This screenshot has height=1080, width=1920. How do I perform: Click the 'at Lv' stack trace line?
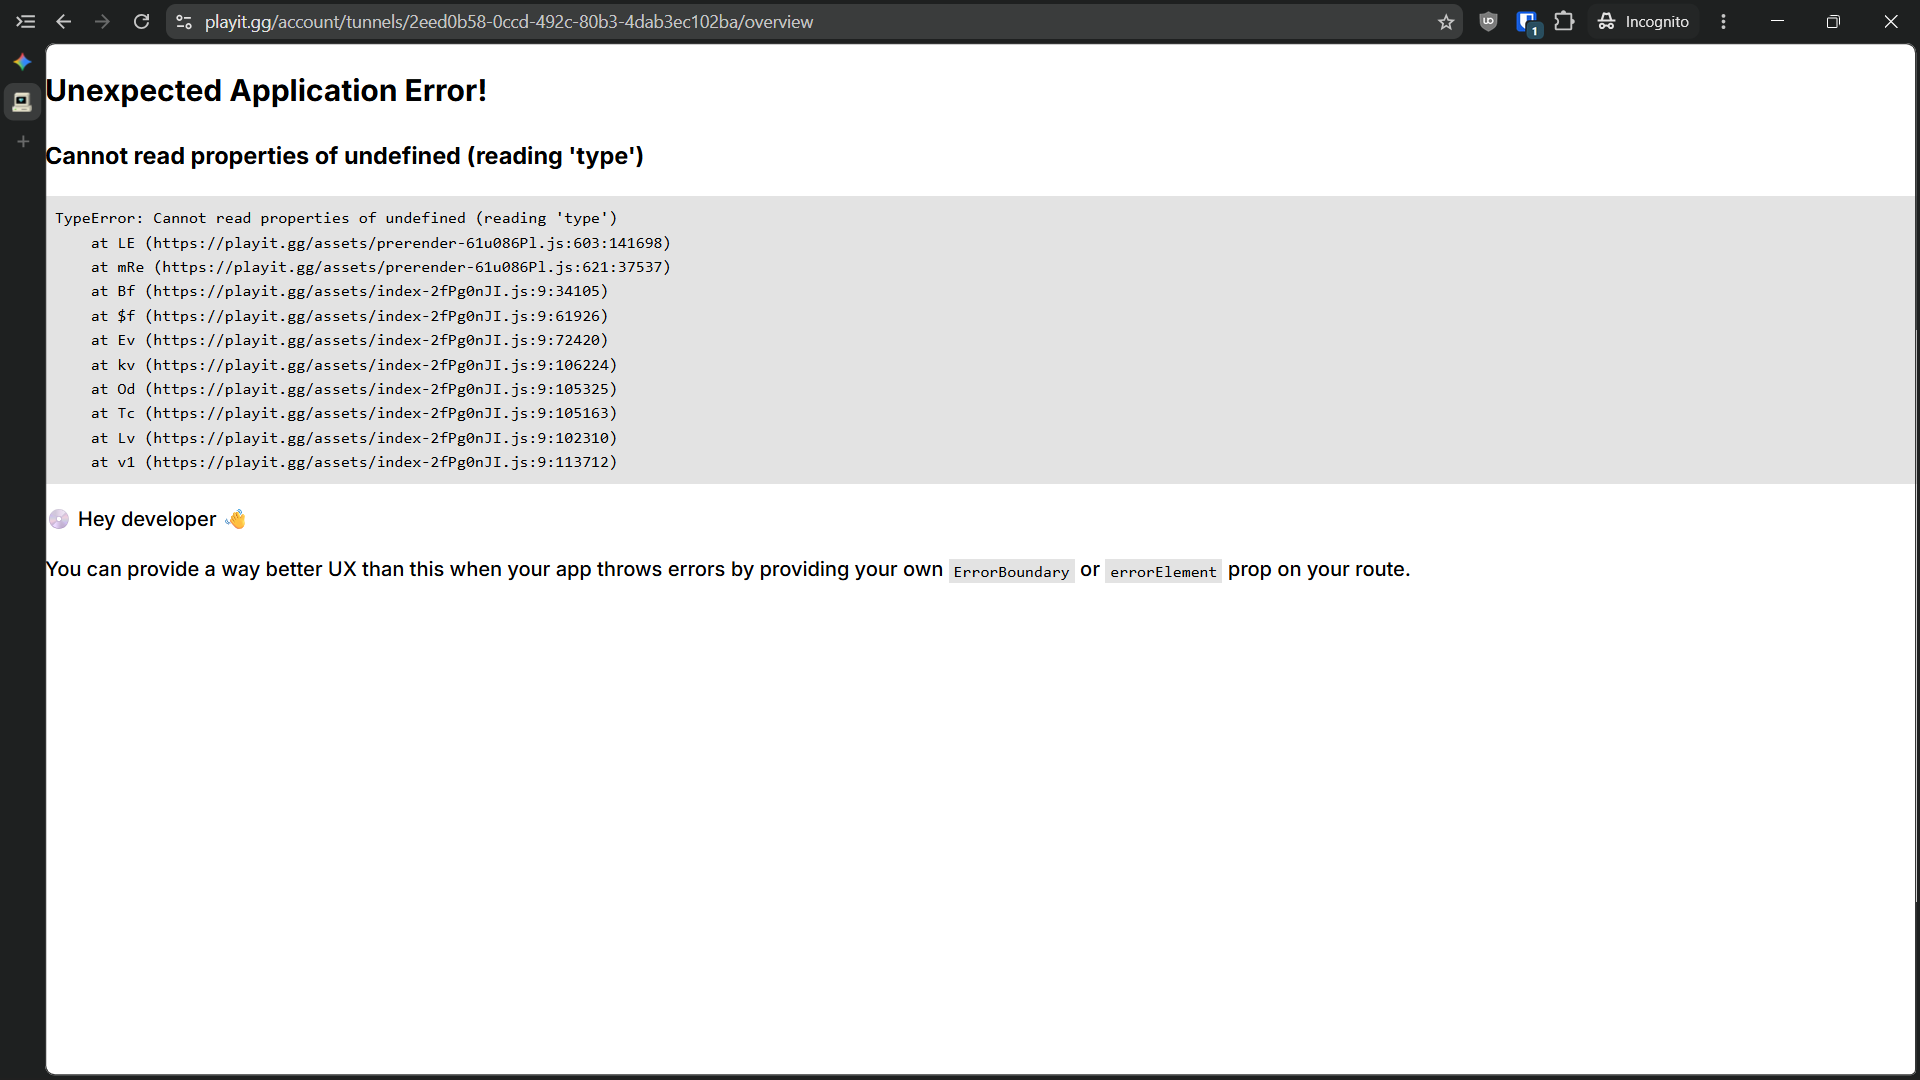(x=354, y=438)
